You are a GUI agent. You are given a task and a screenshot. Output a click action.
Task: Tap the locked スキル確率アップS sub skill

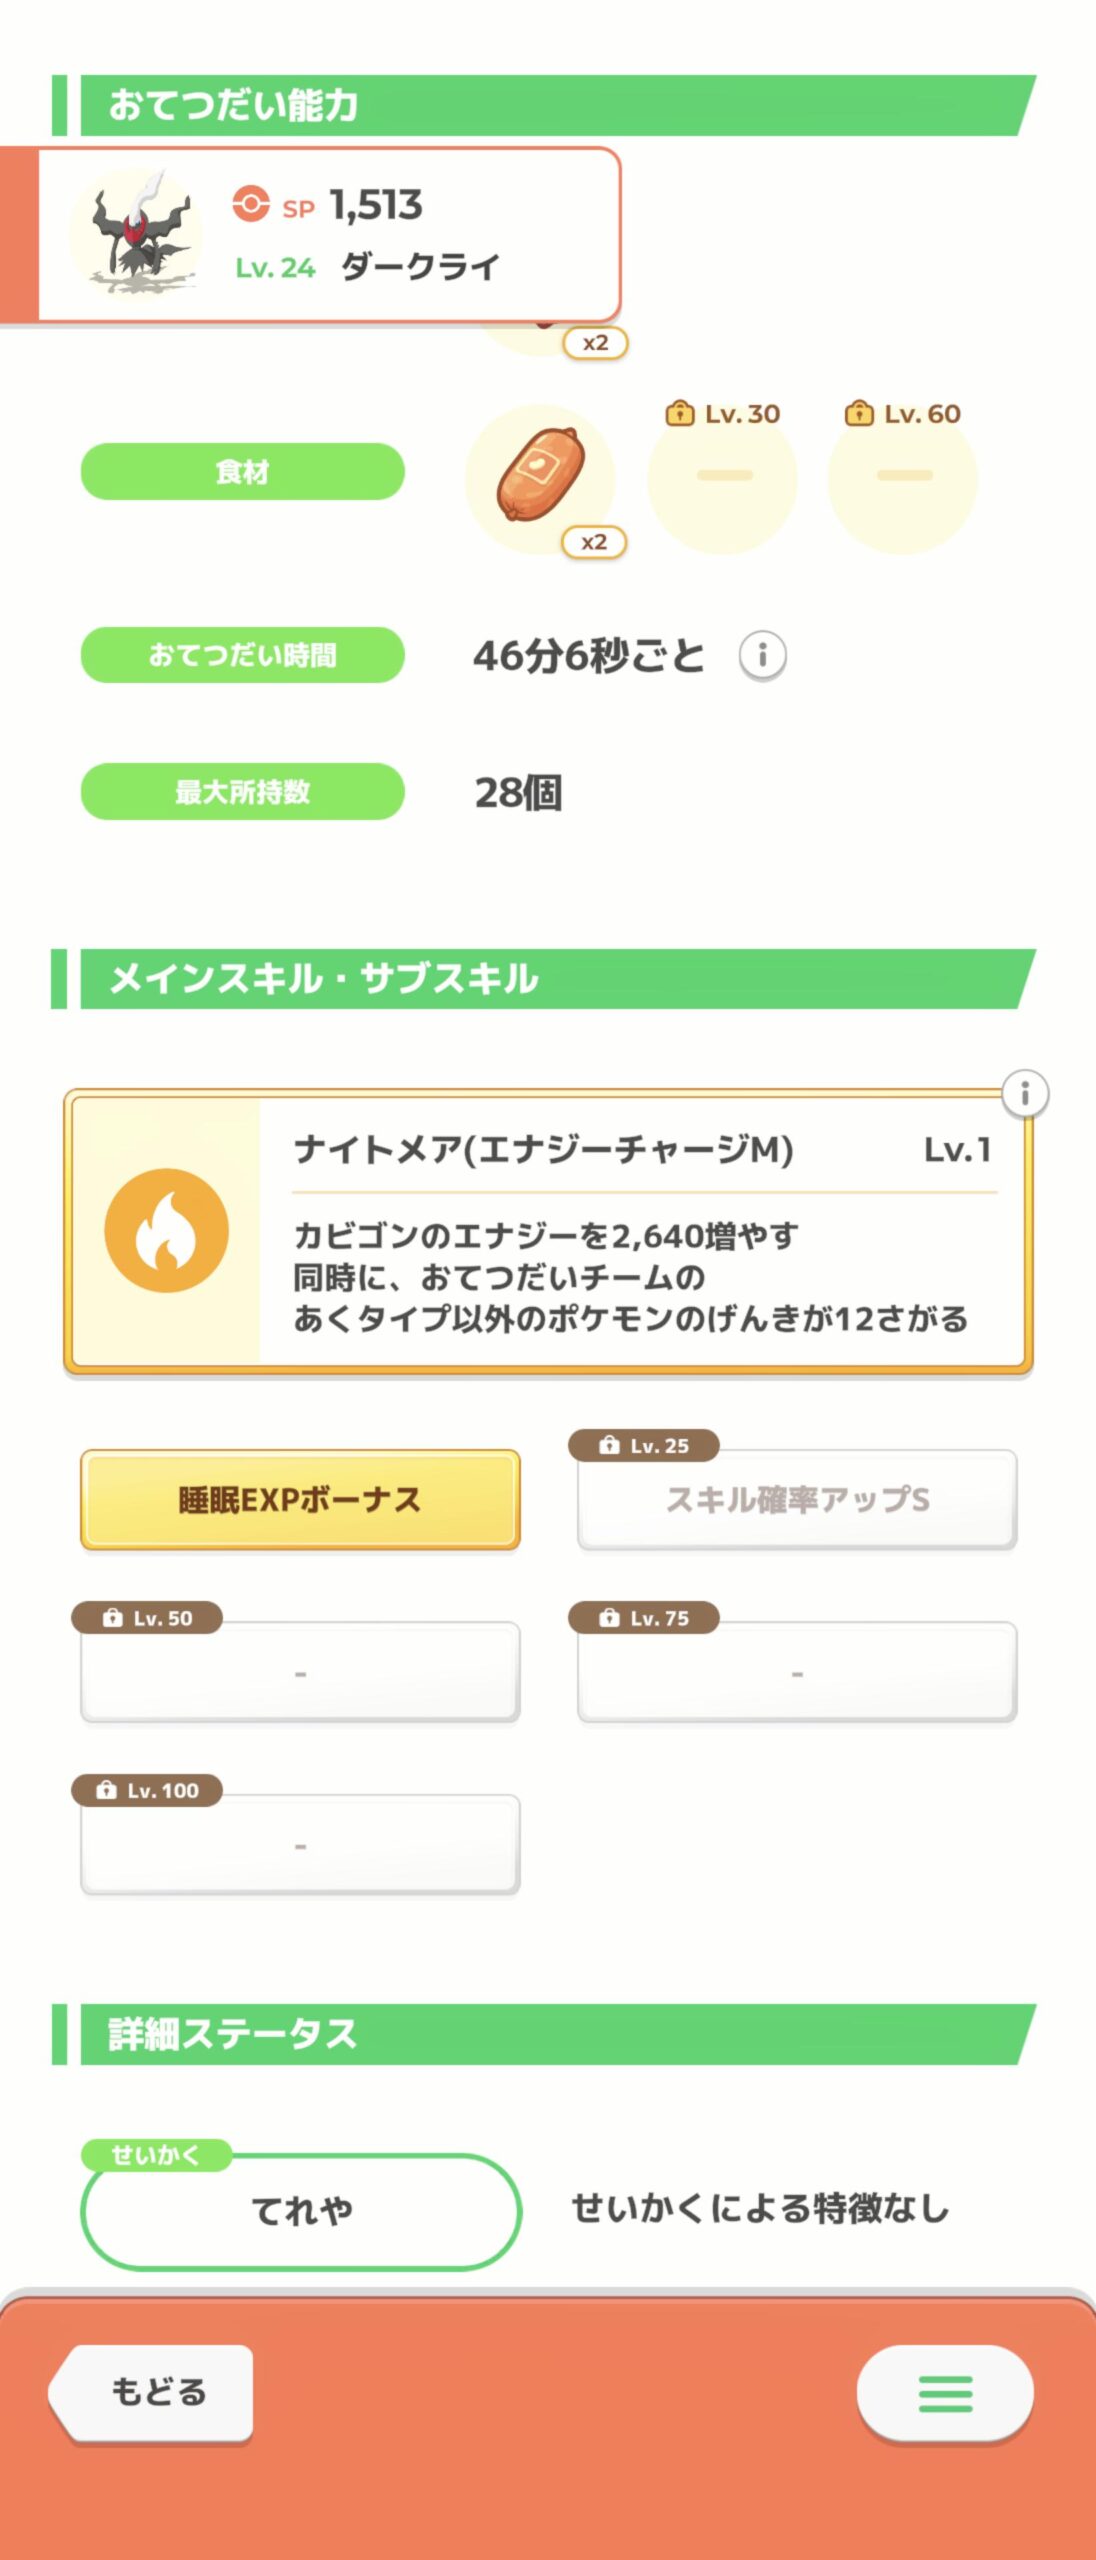(797, 1499)
